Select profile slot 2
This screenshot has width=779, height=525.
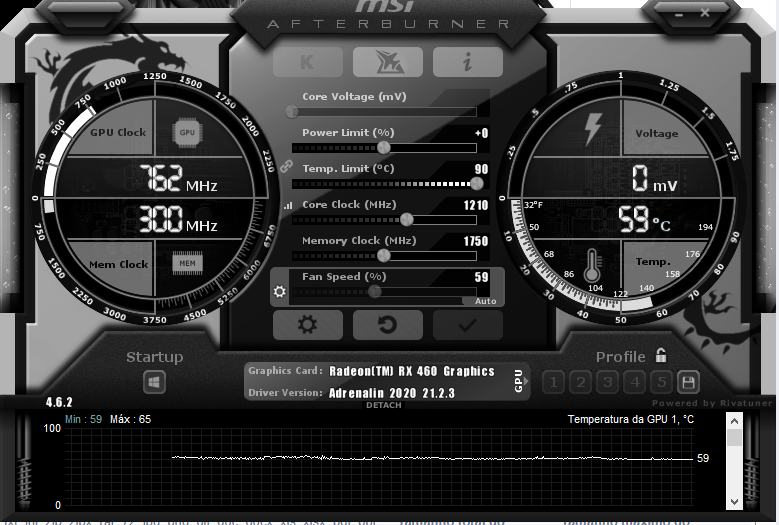580,382
